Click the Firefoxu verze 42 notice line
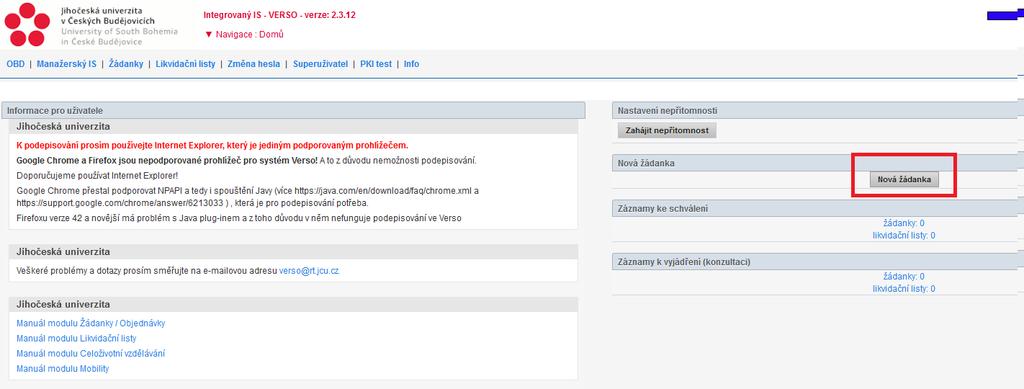Viewport: 1024px width, 389px height. click(238, 218)
